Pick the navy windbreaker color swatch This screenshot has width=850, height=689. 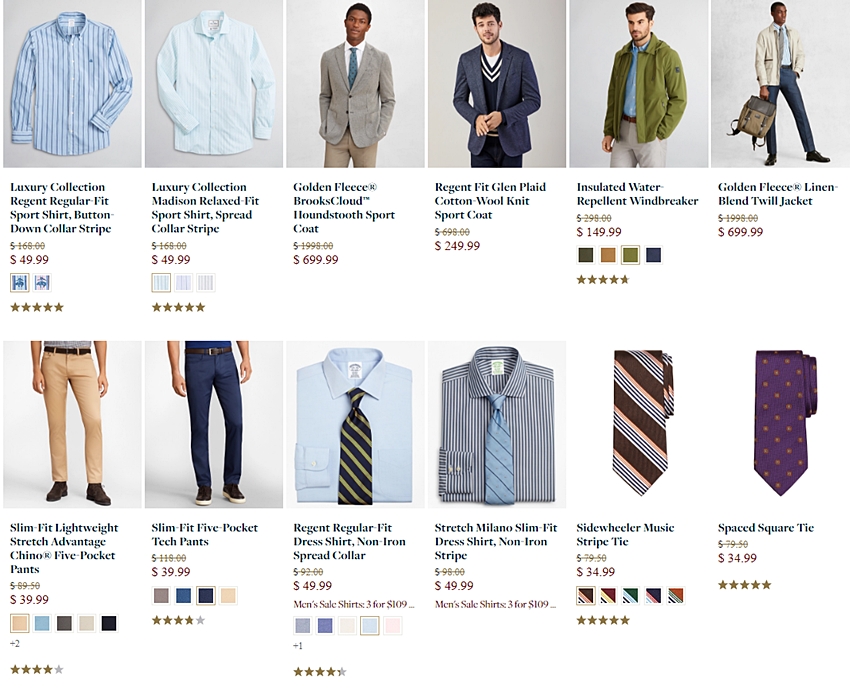(653, 255)
